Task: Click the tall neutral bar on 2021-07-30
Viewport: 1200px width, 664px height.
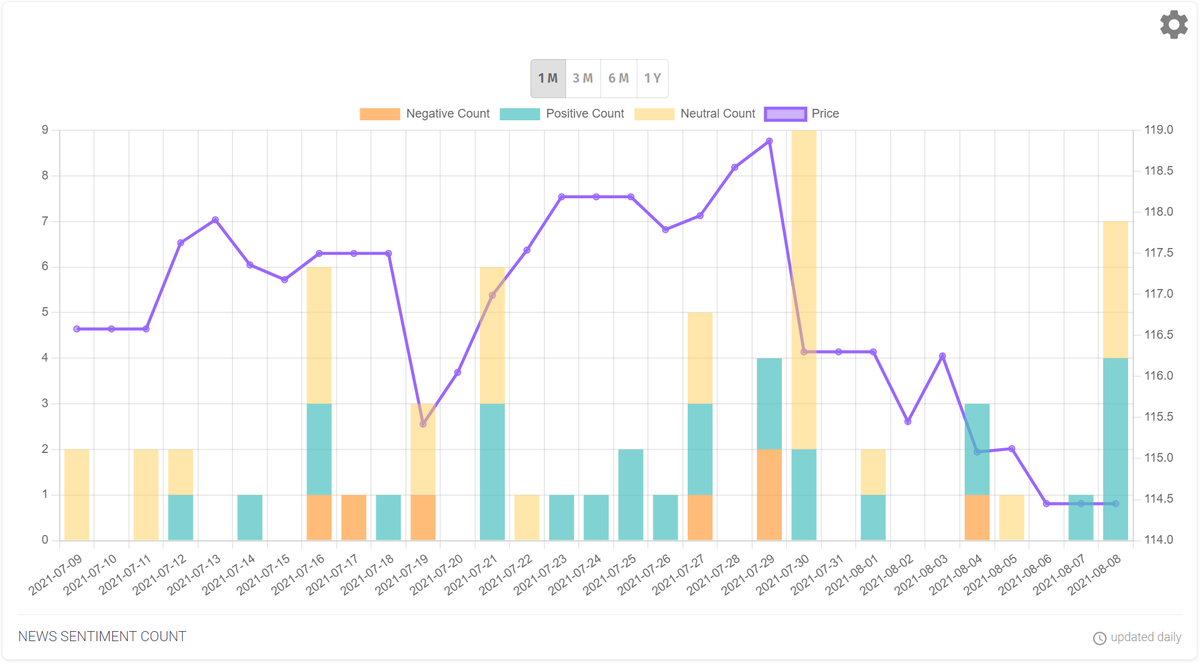Action: tap(804, 289)
